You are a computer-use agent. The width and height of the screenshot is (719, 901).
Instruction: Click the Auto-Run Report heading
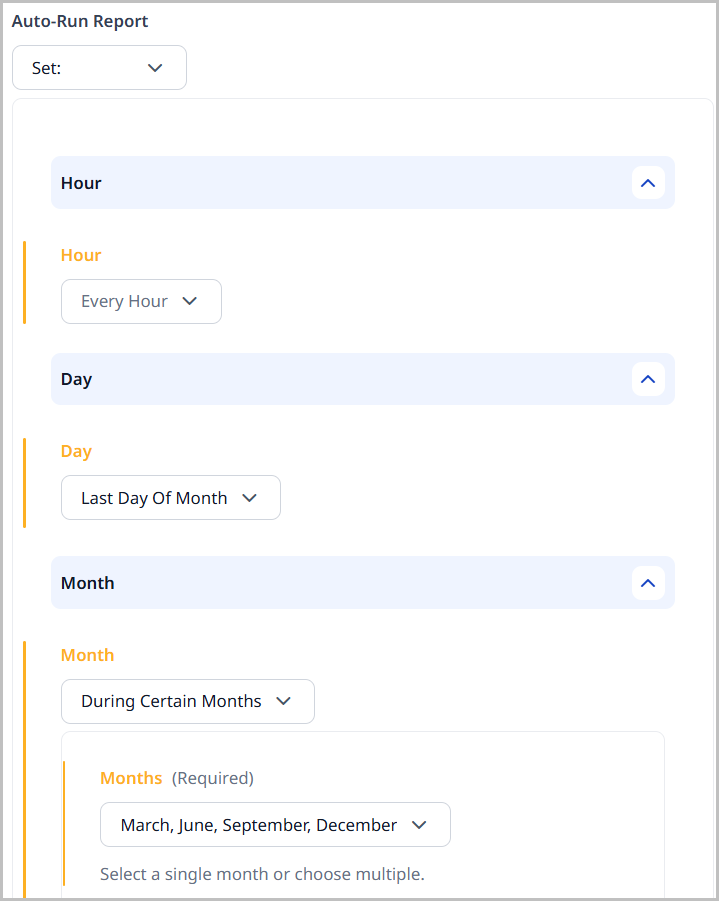tap(79, 21)
